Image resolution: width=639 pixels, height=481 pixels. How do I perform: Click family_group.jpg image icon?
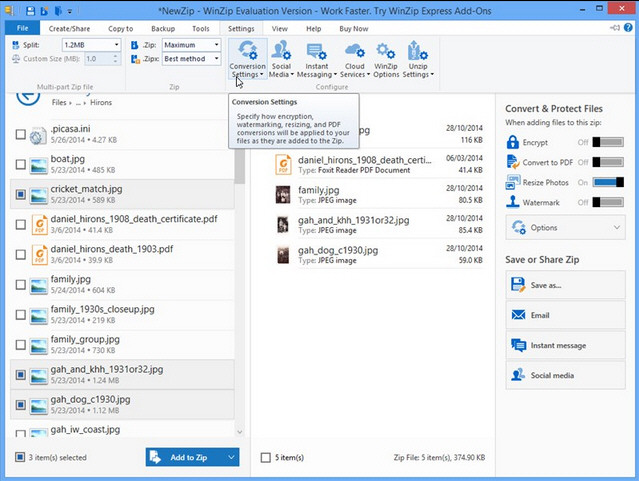(x=39, y=346)
